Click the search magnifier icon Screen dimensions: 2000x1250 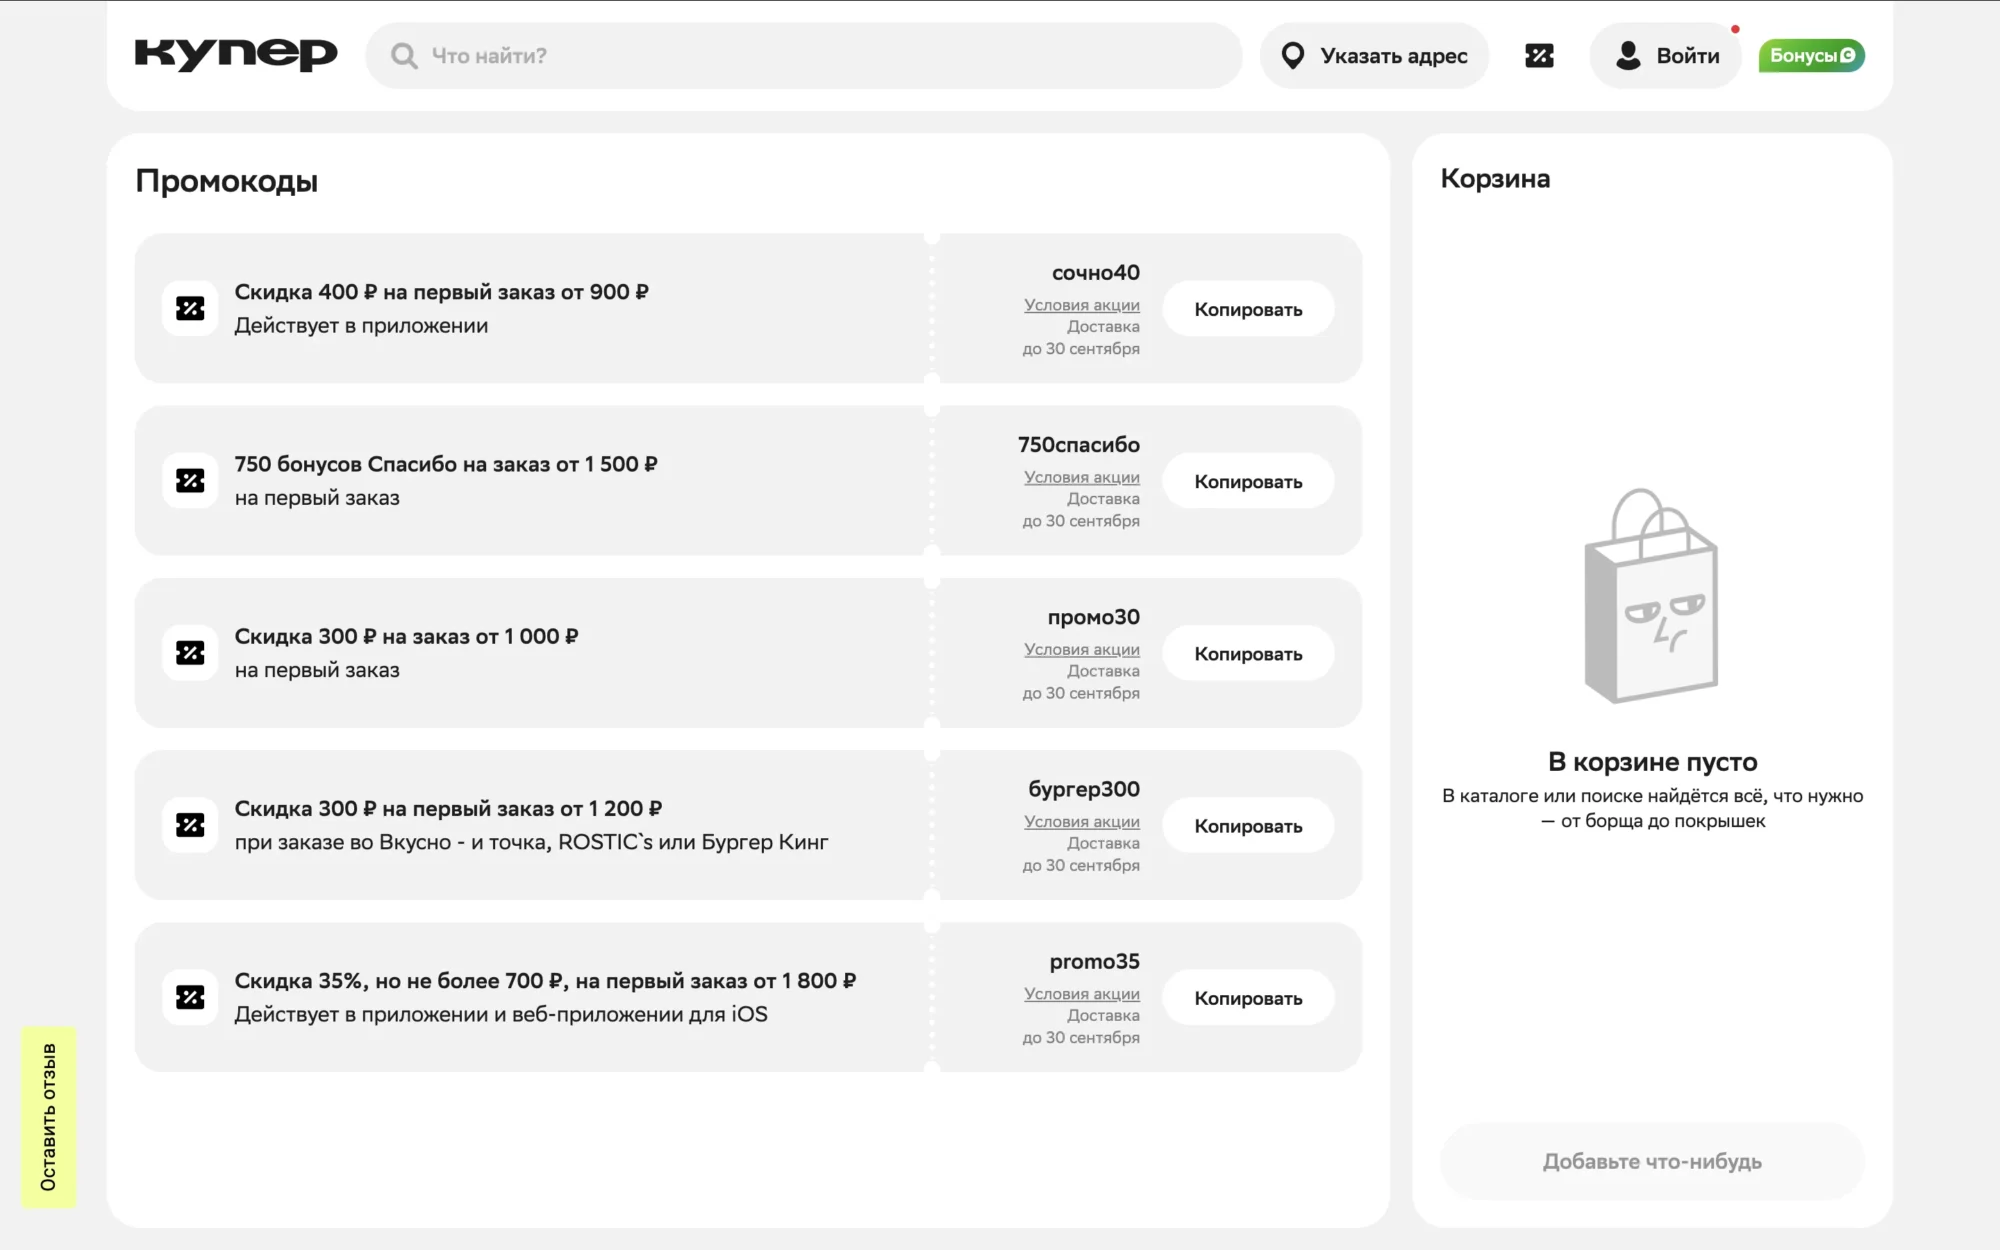[x=404, y=56]
